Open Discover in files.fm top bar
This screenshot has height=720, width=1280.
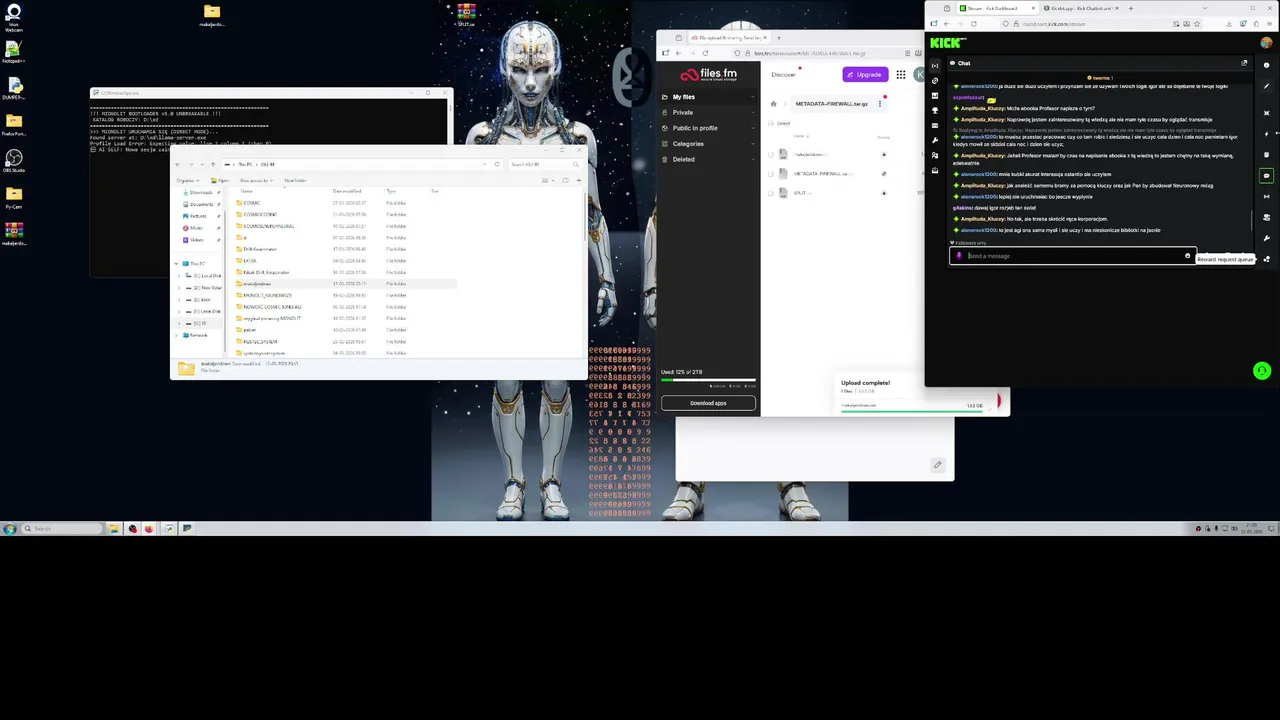coord(783,74)
